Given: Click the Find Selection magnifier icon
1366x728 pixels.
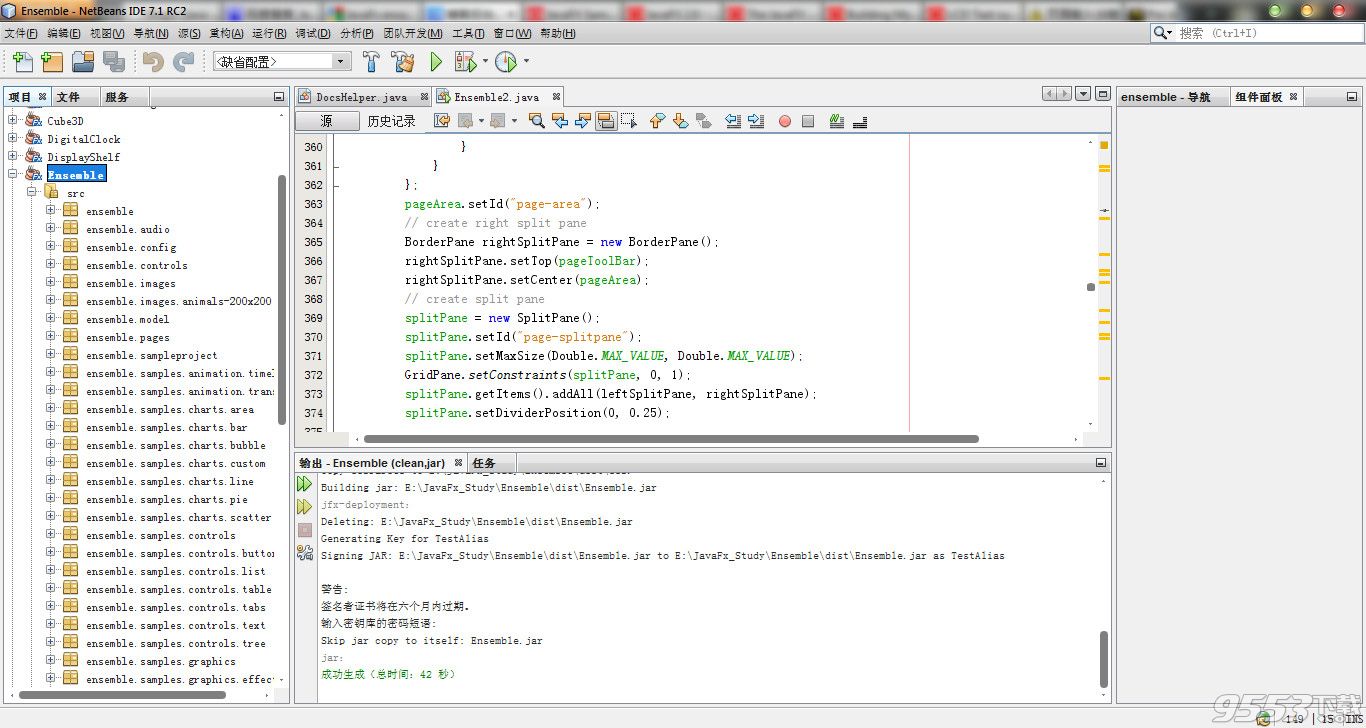Looking at the screenshot, I should coord(537,121).
